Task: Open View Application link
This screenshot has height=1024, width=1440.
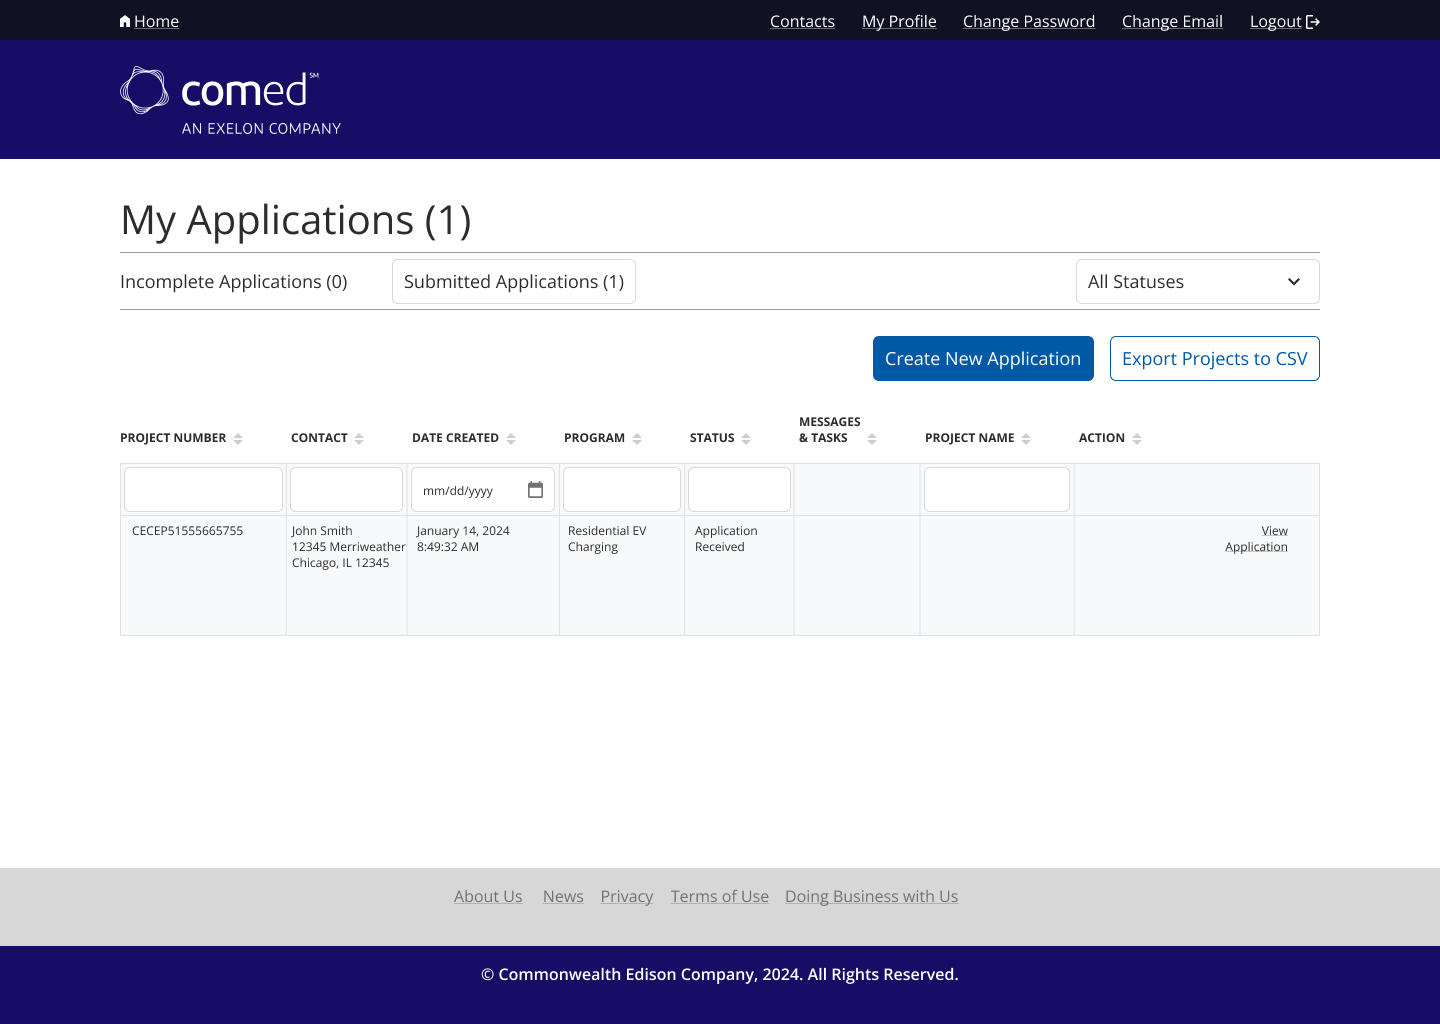Action: click(1257, 539)
